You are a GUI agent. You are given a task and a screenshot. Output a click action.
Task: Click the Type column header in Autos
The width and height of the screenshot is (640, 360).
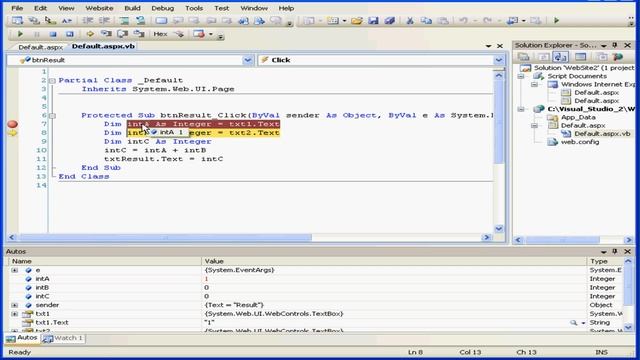pyautogui.click(x=605, y=261)
